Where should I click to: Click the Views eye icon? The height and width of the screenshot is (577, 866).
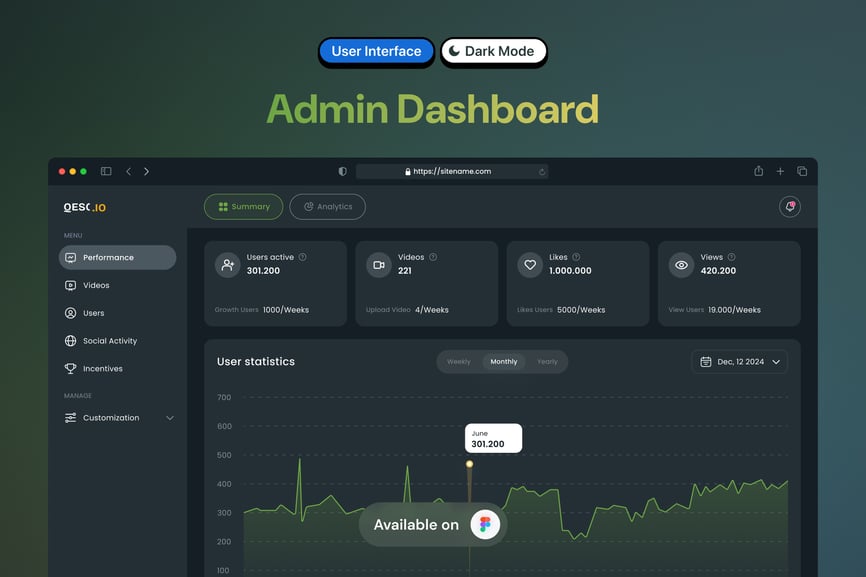(x=682, y=265)
